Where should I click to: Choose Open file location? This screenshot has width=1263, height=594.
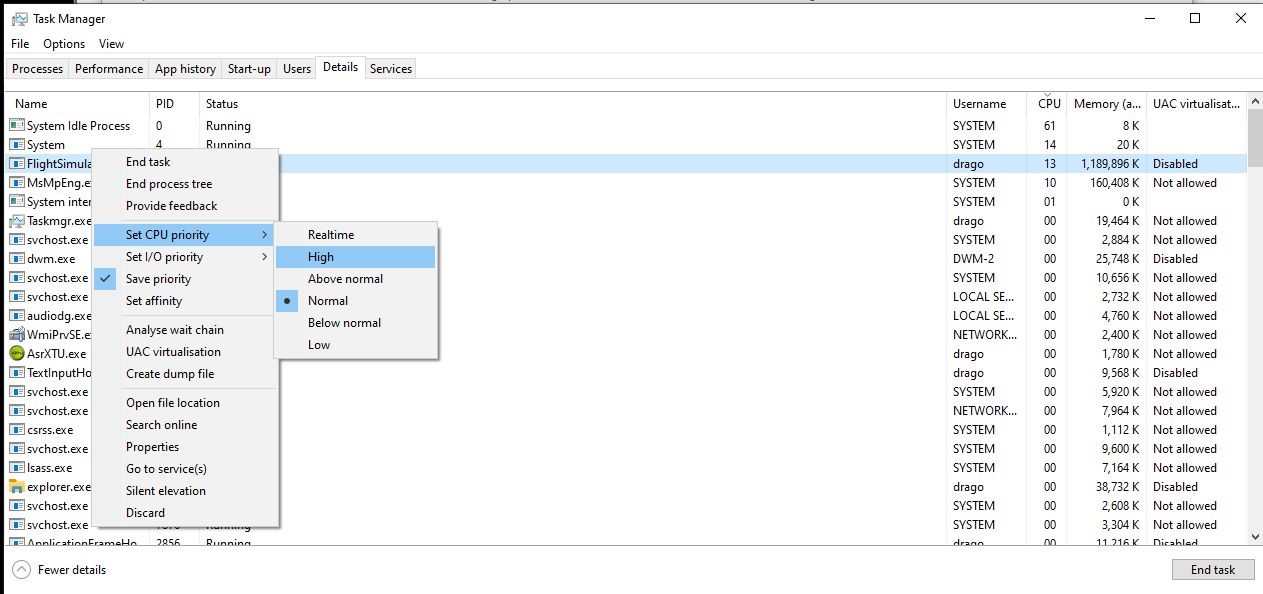[186, 403]
